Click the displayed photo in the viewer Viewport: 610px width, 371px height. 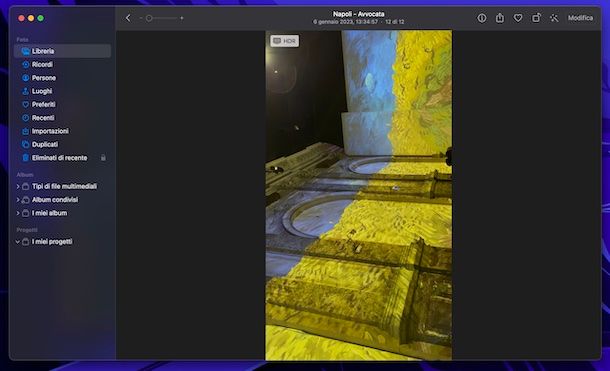point(358,195)
